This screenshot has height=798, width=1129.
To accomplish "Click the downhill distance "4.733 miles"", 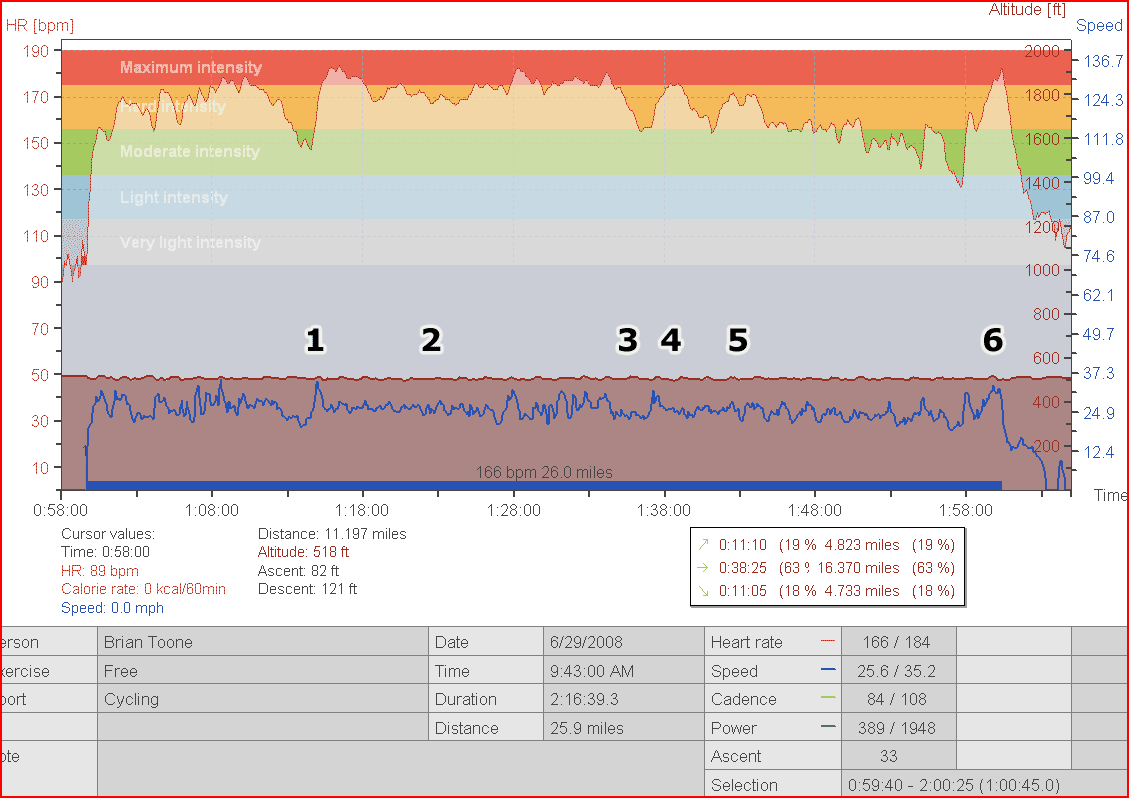I will [x=862, y=591].
